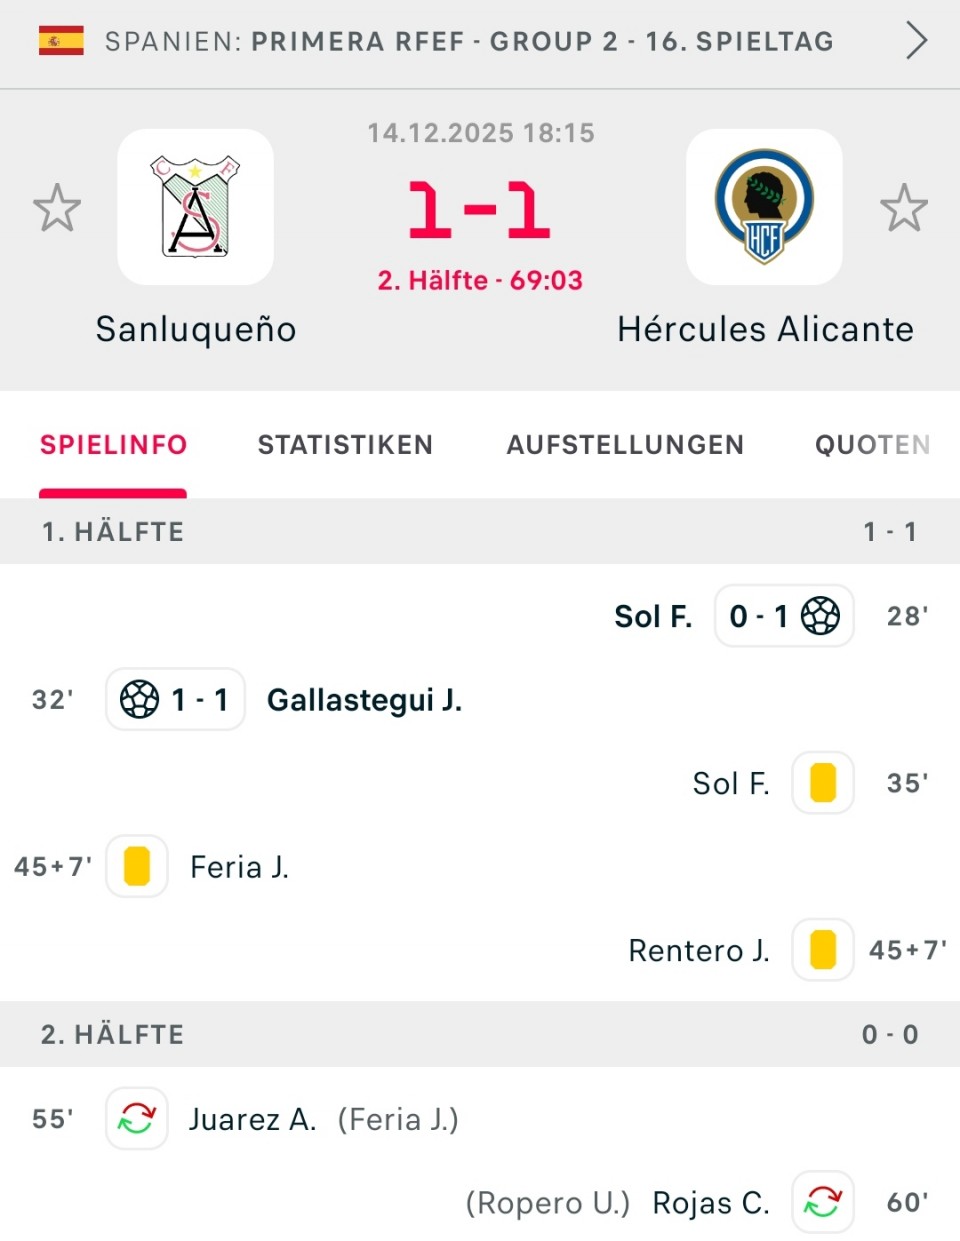Click the Spain flag icon
This screenshot has width=960, height=1241.
click(61, 41)
